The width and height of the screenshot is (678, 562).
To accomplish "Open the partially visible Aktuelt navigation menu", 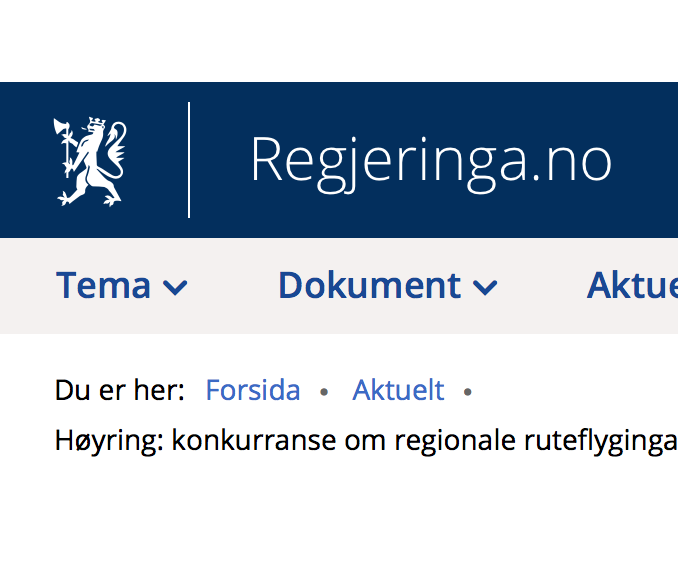I will point(632,285).
